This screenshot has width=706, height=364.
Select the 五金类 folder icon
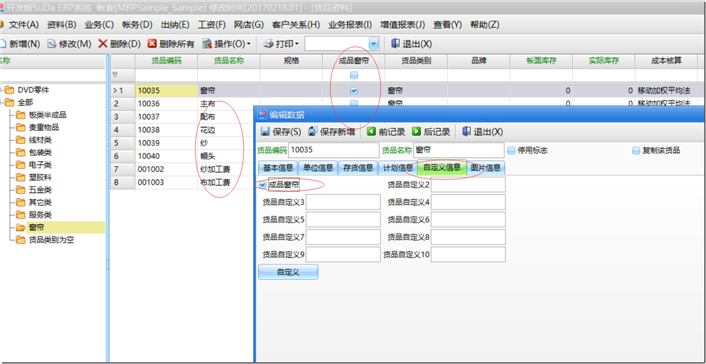(x=21, y=190)
